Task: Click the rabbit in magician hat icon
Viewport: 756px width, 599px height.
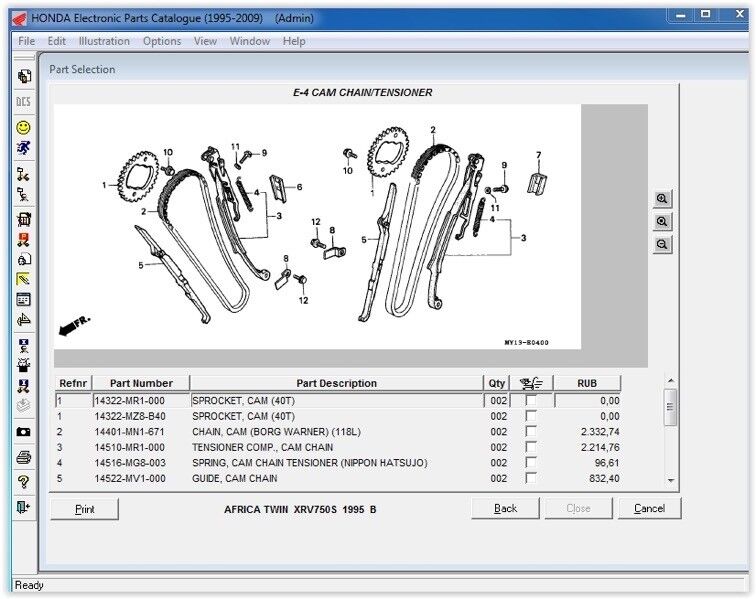Action: (x=24, y=365)
